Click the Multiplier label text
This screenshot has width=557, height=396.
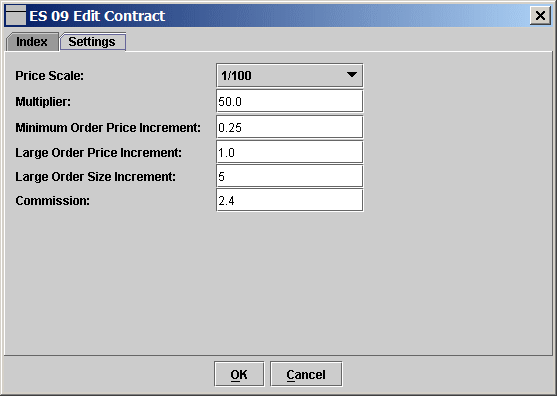43,102
